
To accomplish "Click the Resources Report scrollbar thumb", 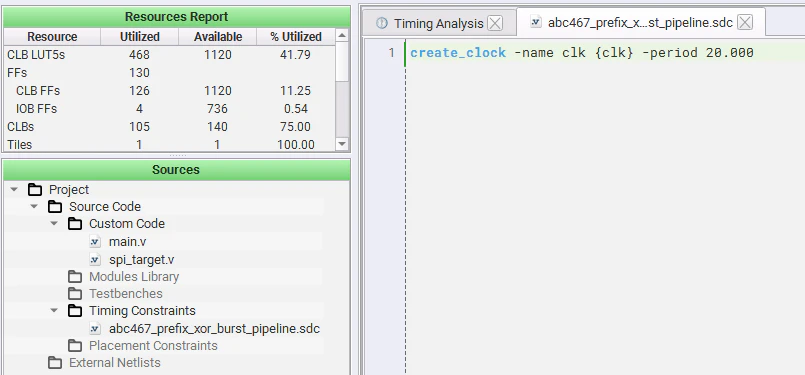I will (342, 62).
